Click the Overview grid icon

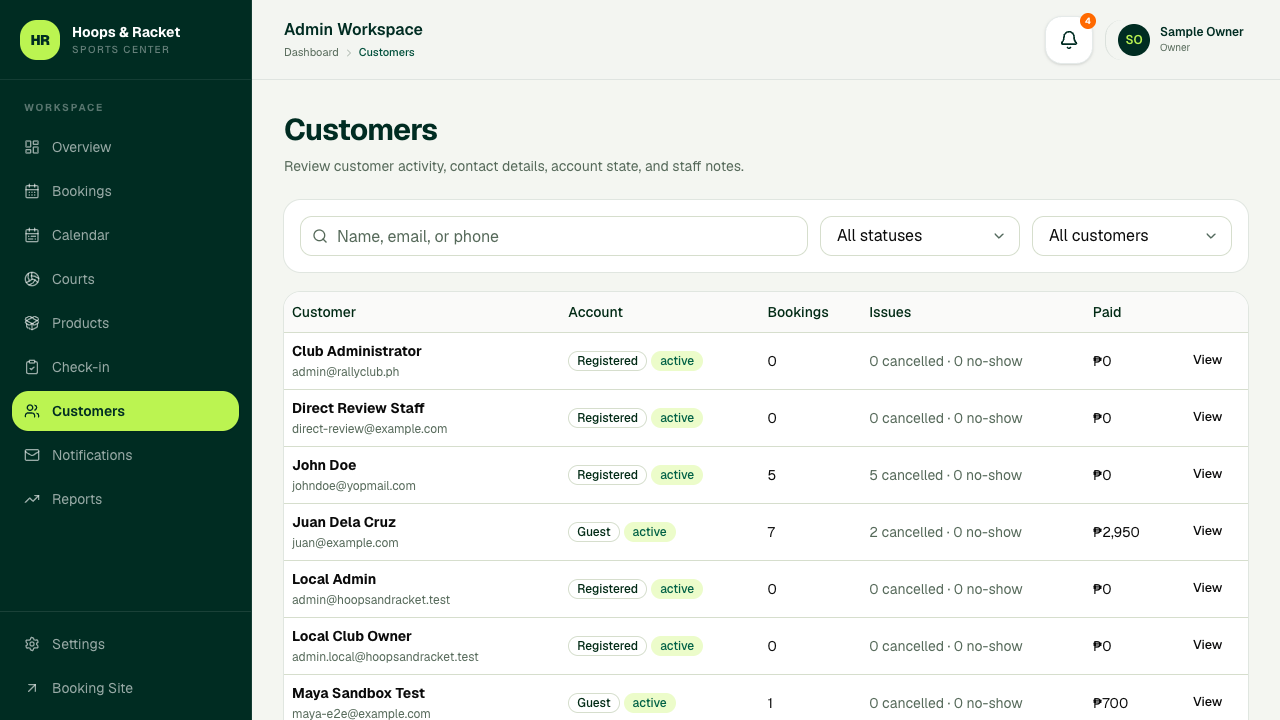(32, 147)
